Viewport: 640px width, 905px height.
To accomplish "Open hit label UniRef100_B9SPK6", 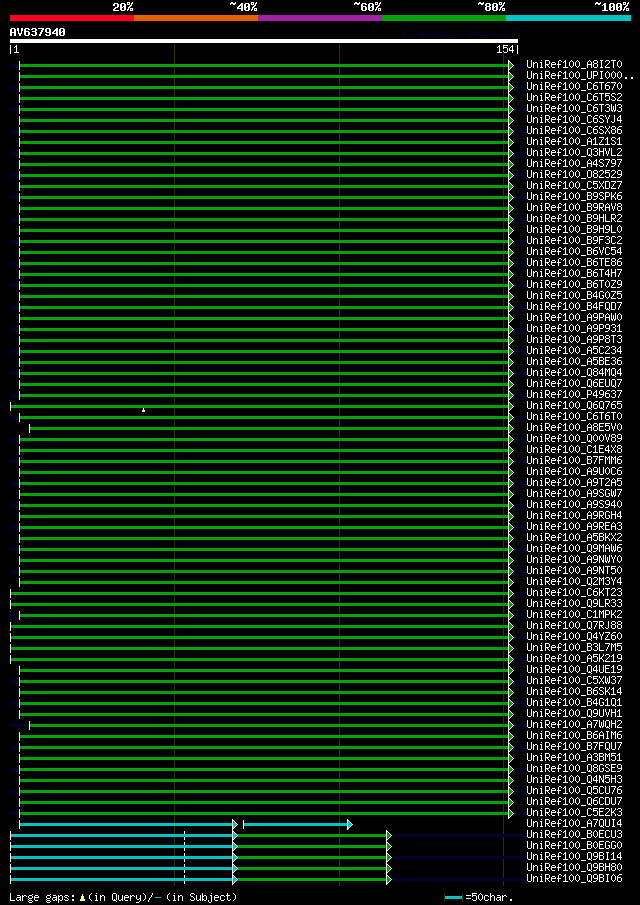I will (574, 197).
